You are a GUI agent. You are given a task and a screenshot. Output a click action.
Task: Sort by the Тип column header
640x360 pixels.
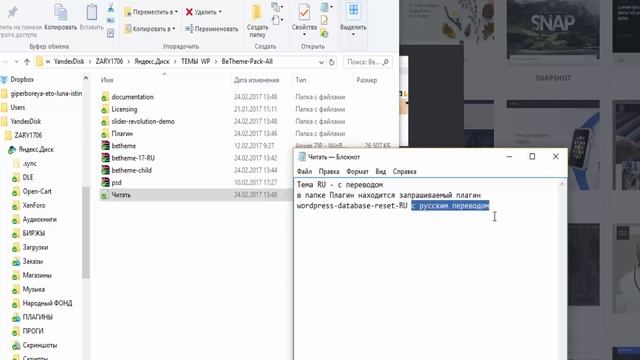click(x=301, y=80)
